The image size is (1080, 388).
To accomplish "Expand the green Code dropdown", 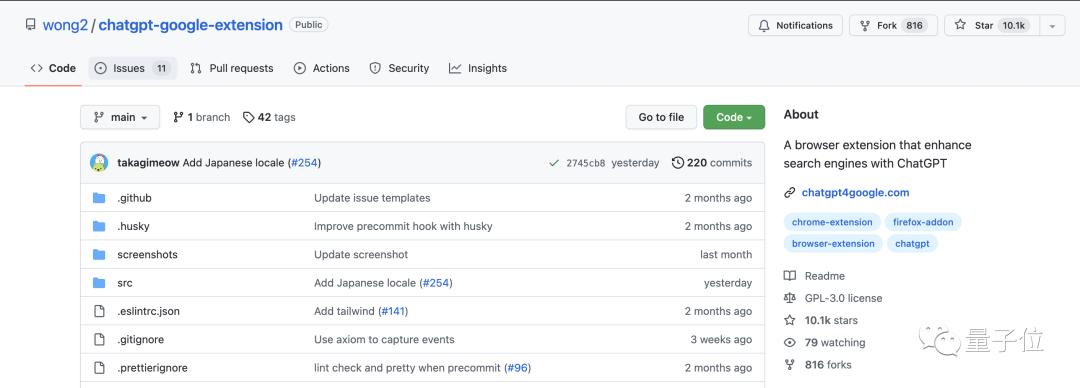I will click(x=734, y=117).
